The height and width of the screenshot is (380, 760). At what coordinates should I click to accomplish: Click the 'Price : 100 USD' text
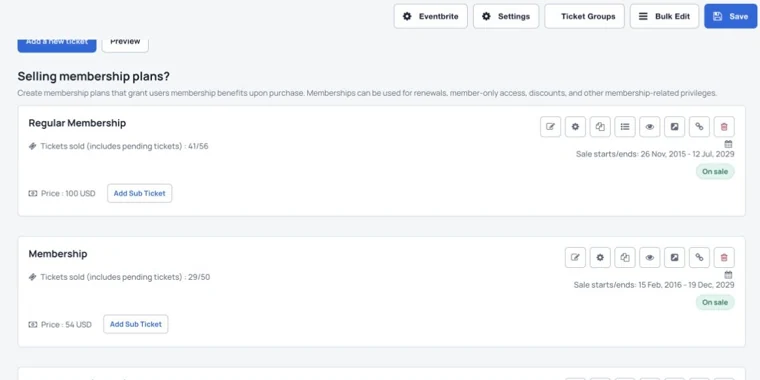68,193
